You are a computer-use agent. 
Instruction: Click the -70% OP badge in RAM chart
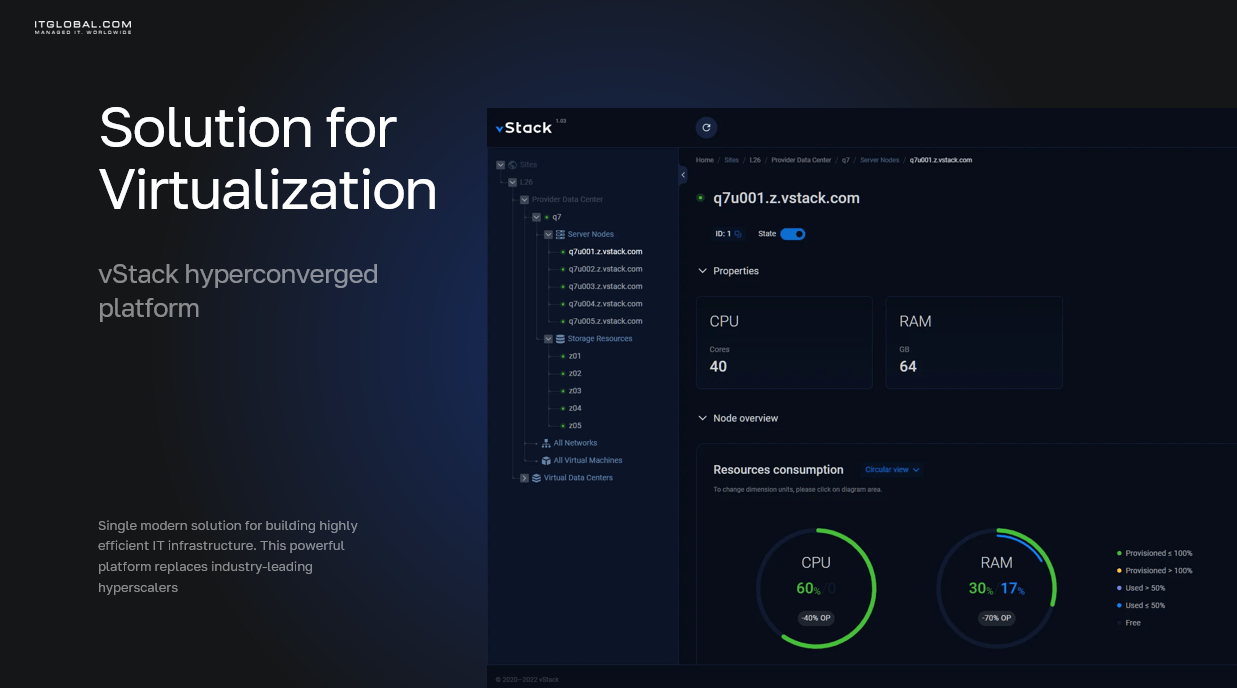[x=996, y=618]
